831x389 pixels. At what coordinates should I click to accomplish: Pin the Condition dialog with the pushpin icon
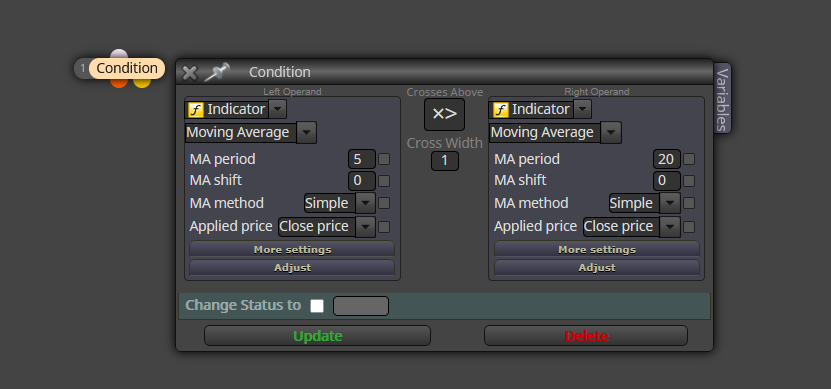(x=217, y=72)
